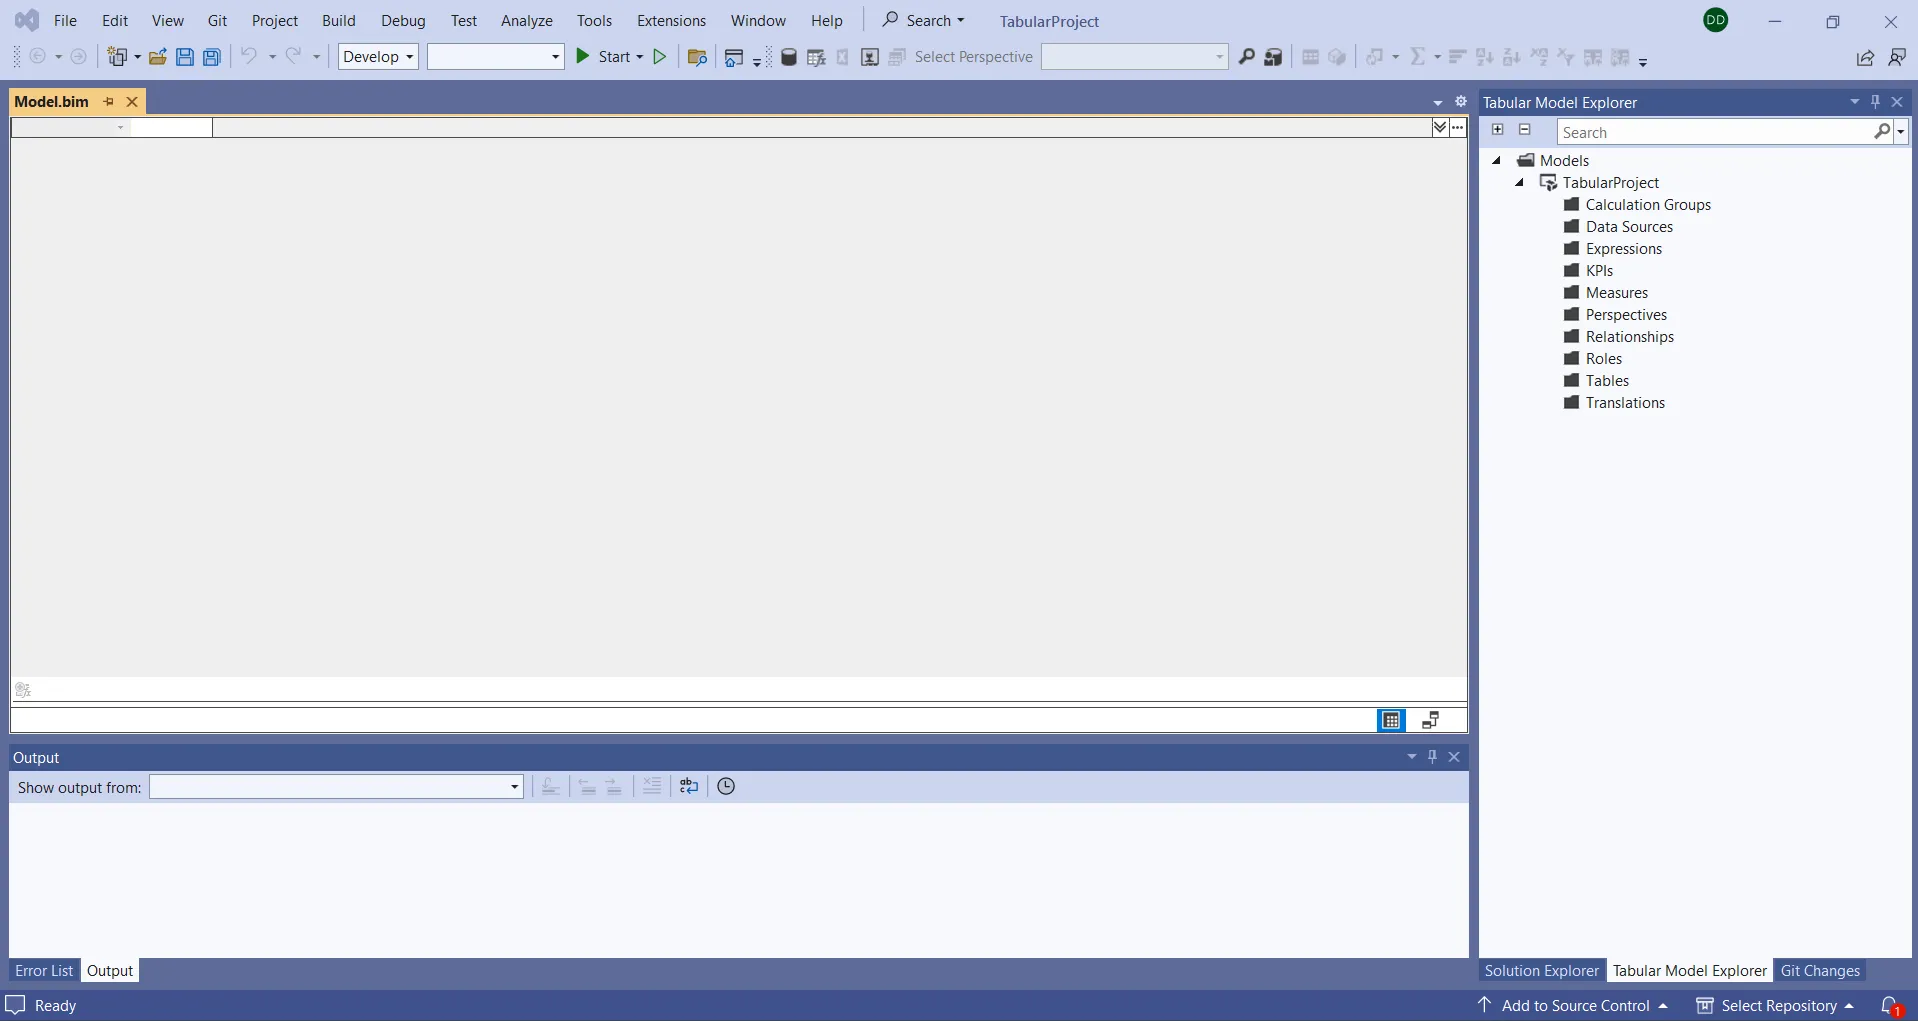Image resolution: width=1918 pixels, height=1021 pixels.
Task: Switch to grid view in model designer
Action: [x=1391, y=720]
